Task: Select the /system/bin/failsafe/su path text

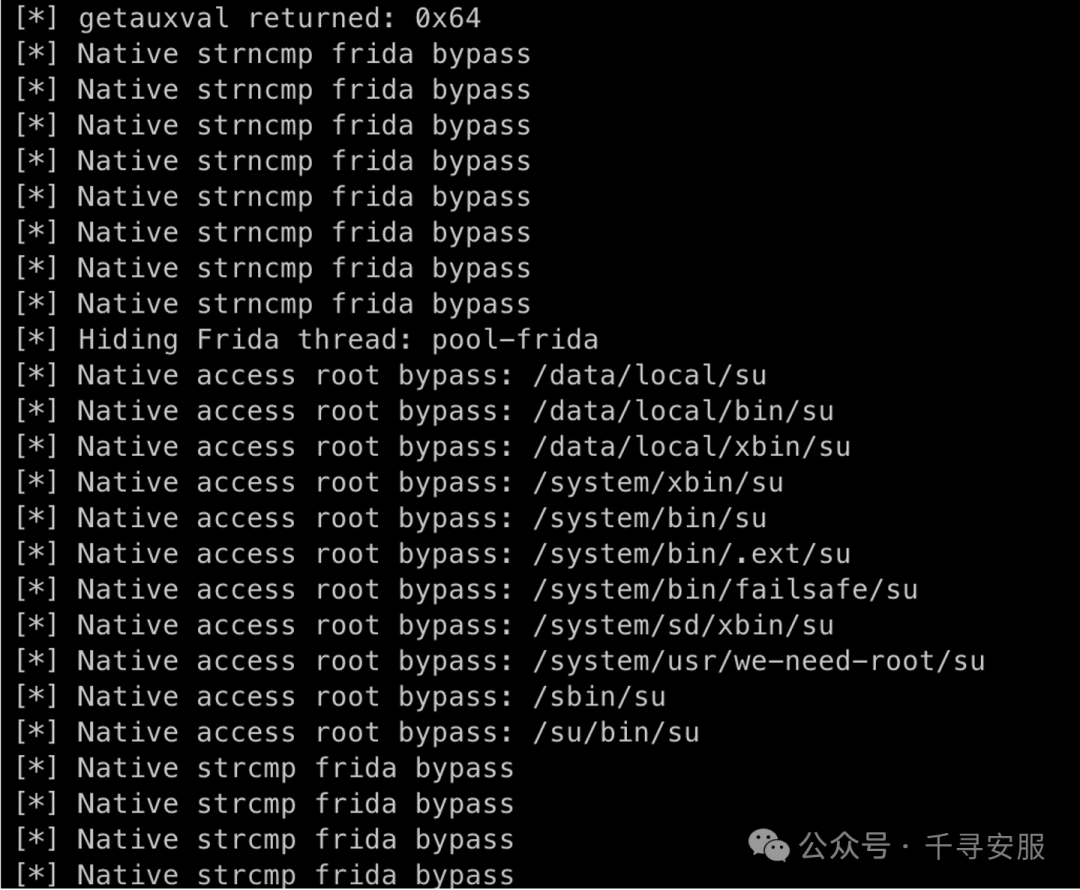Action: 725,590
